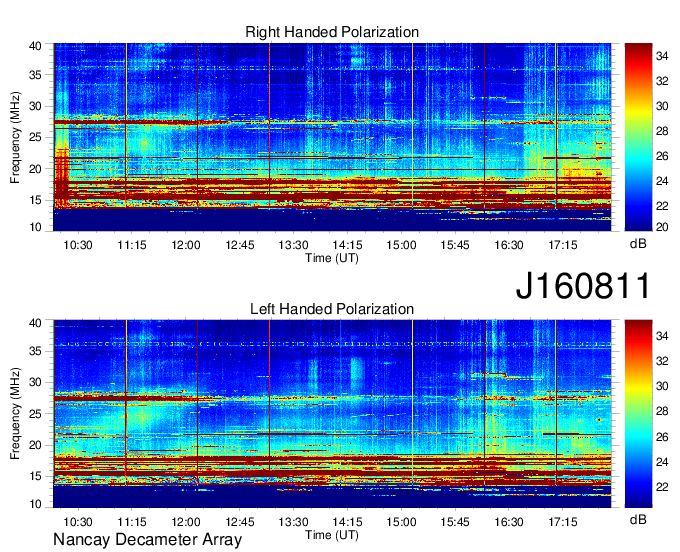The image size is (680, 552).
Task: Click the '12:45' tick on the bottom plot
Action: click(239, 522)
